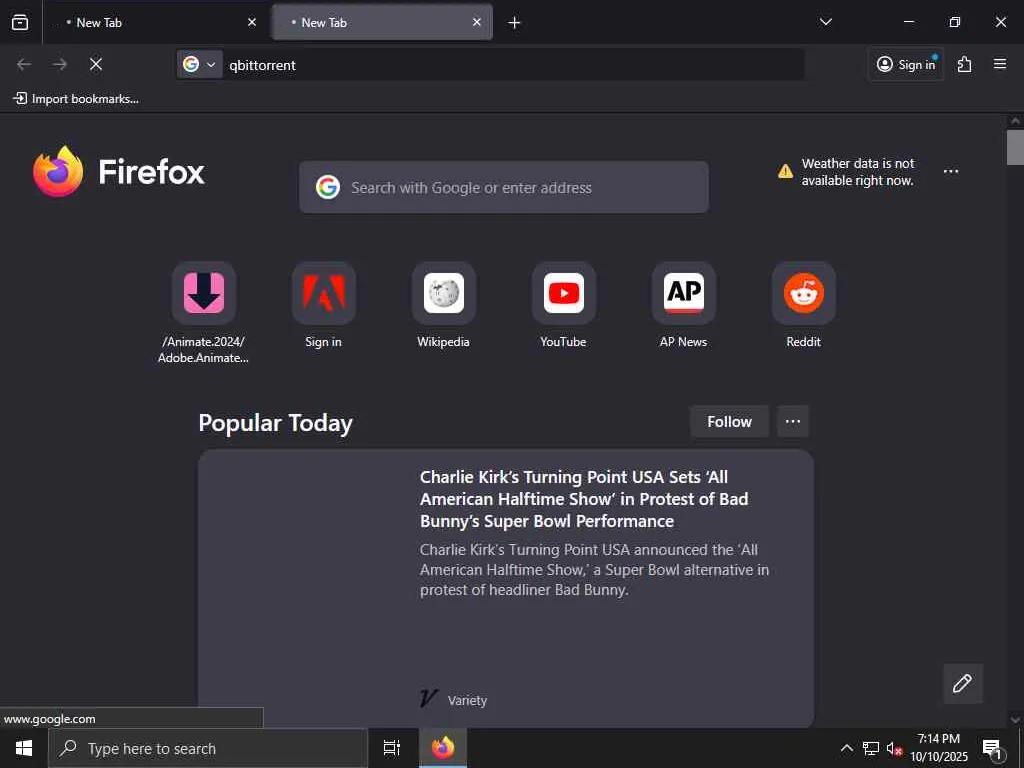Close the first New Tab
The height and width of the screenshot is (768, 1024).
[x=252, y=22]
